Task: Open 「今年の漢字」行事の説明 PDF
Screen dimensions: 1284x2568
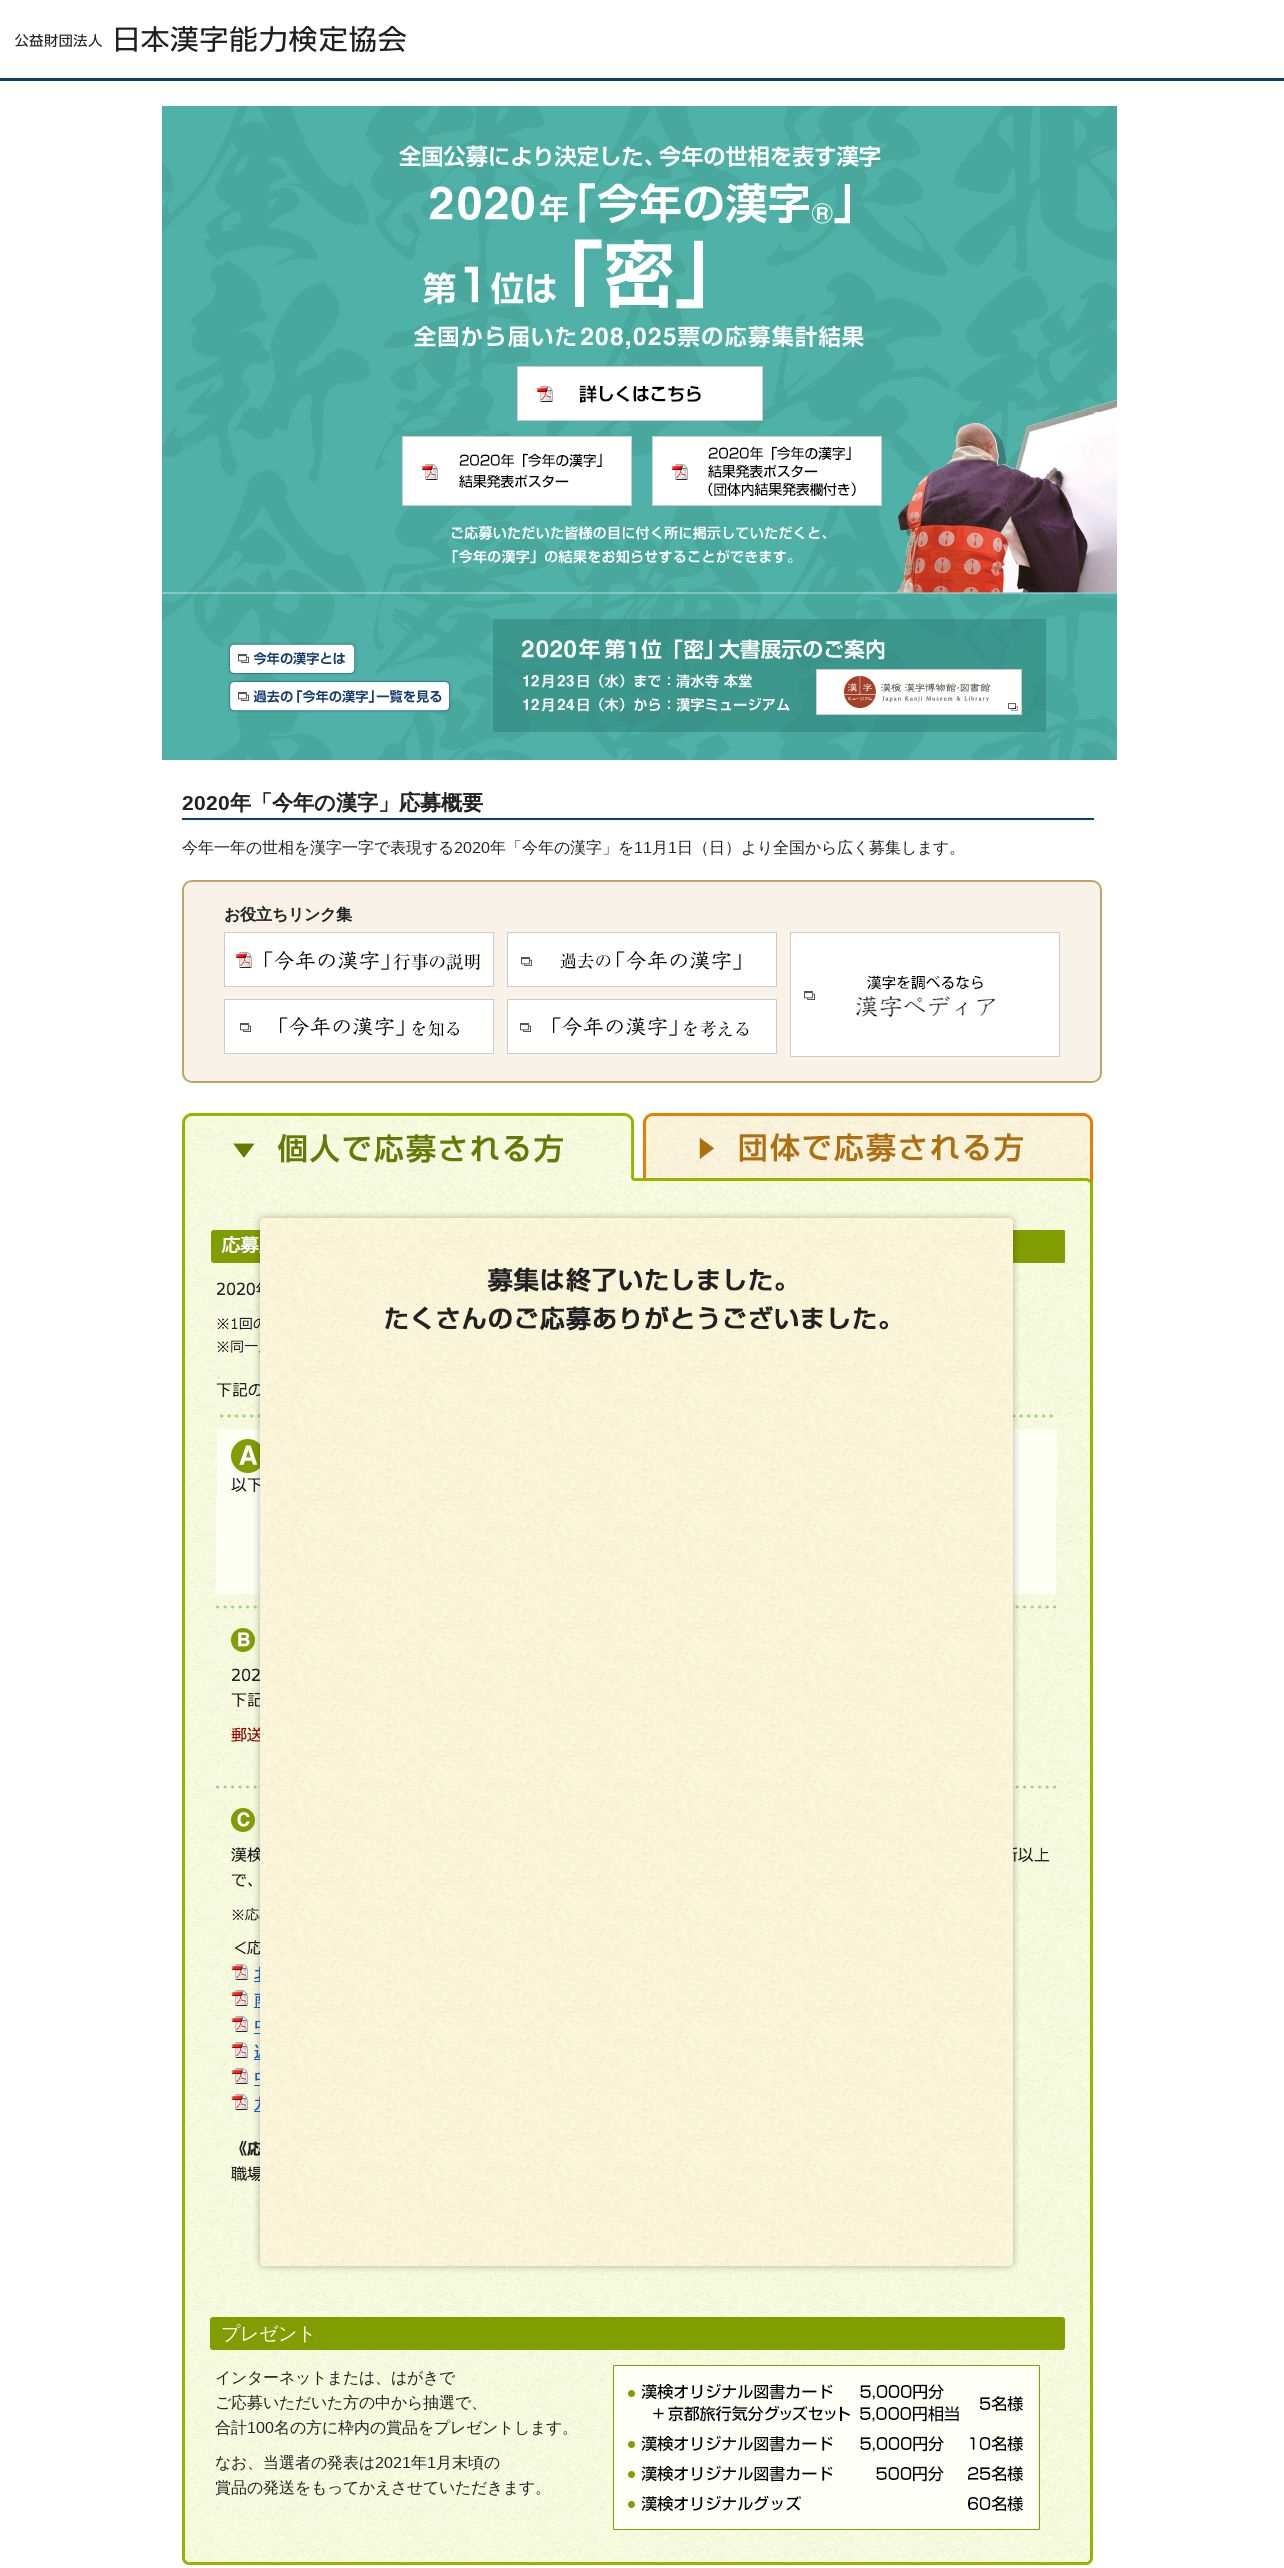Action: 359,960
